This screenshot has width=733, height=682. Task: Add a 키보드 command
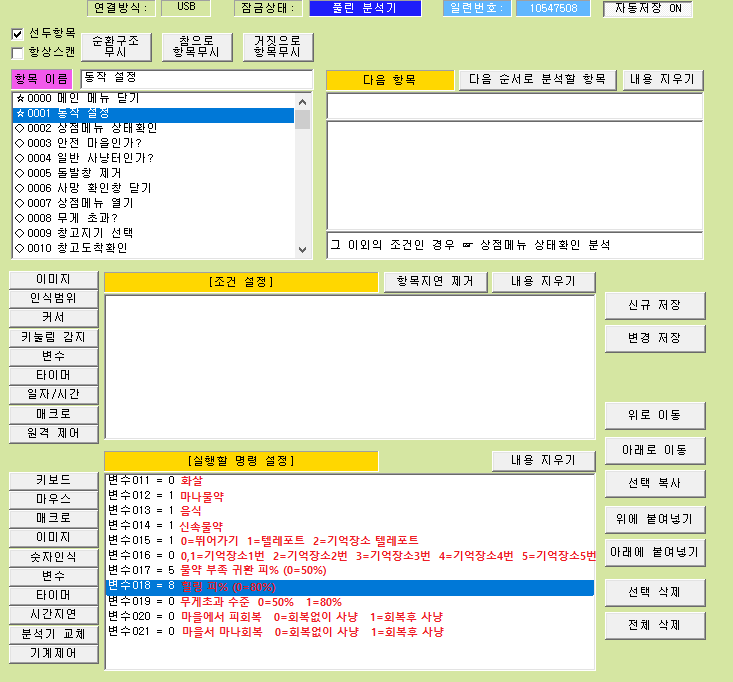pos(54,480)
